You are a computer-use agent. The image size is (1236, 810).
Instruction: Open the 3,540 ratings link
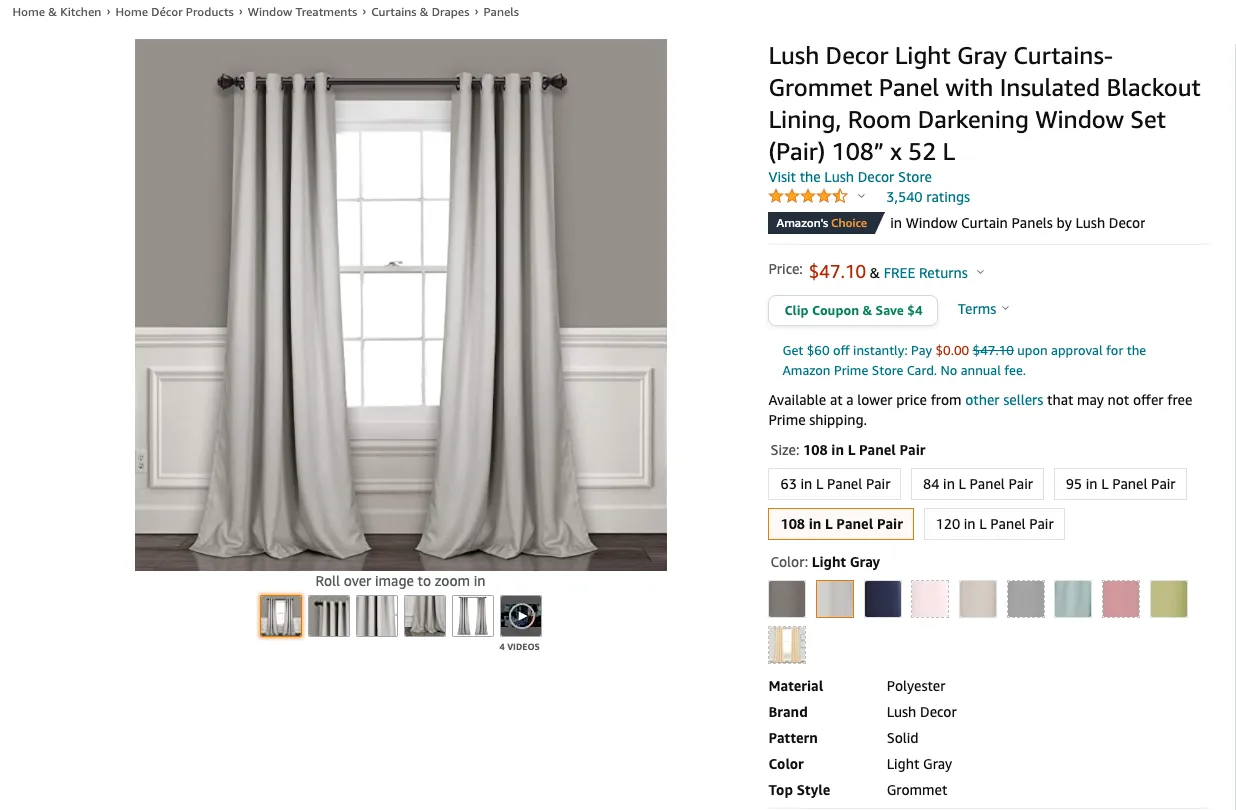click(x=928, y=197)
